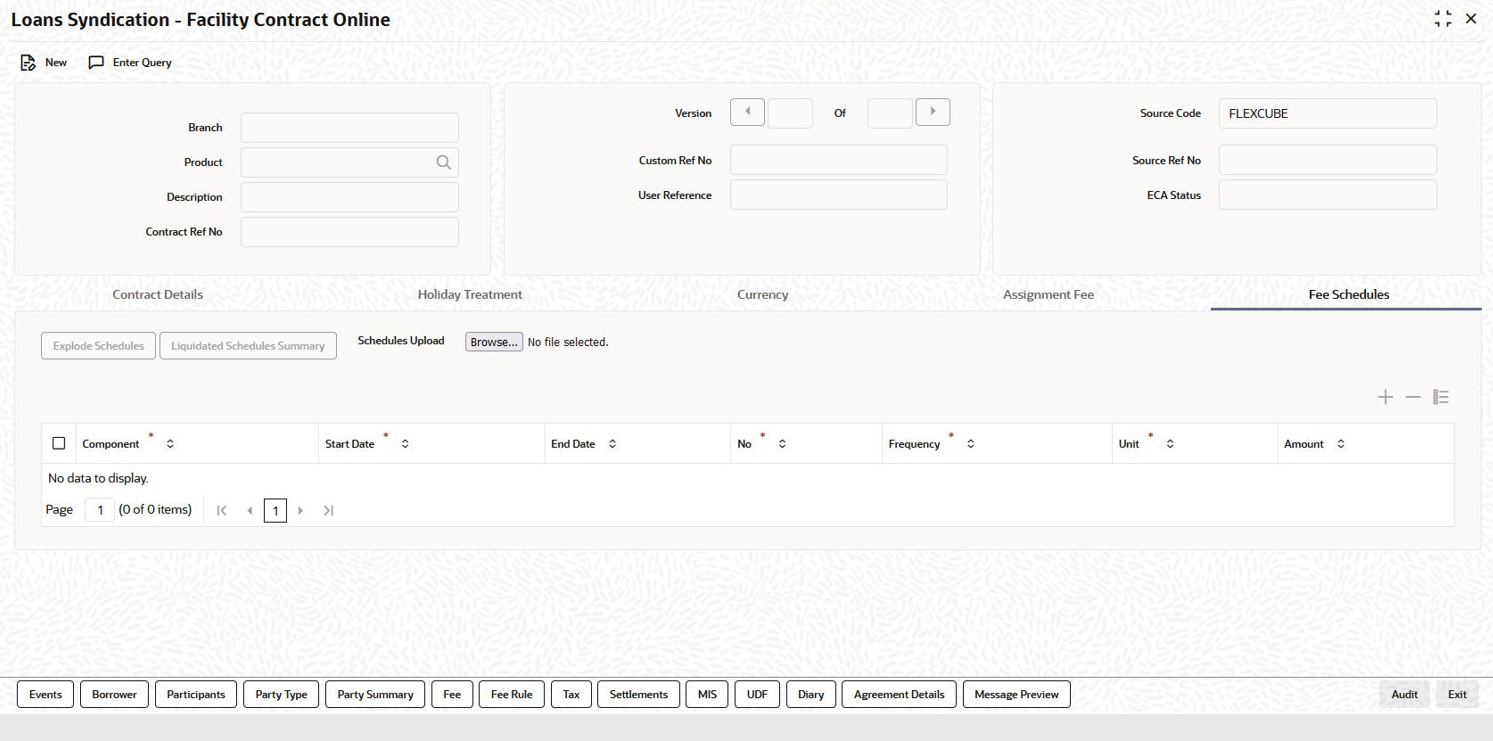The height and width of the screenshot is (741, 1493).
Task: Open the Party Summary subscreen
Action: [375, 694]
